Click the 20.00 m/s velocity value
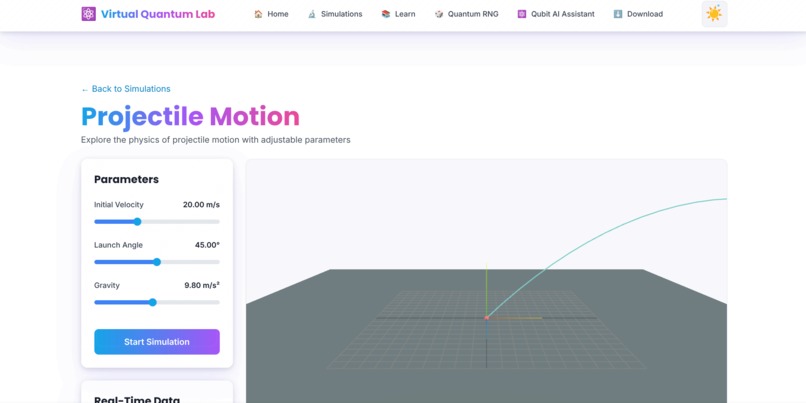This screenshot has height=403, width=806. pos(201,205)
